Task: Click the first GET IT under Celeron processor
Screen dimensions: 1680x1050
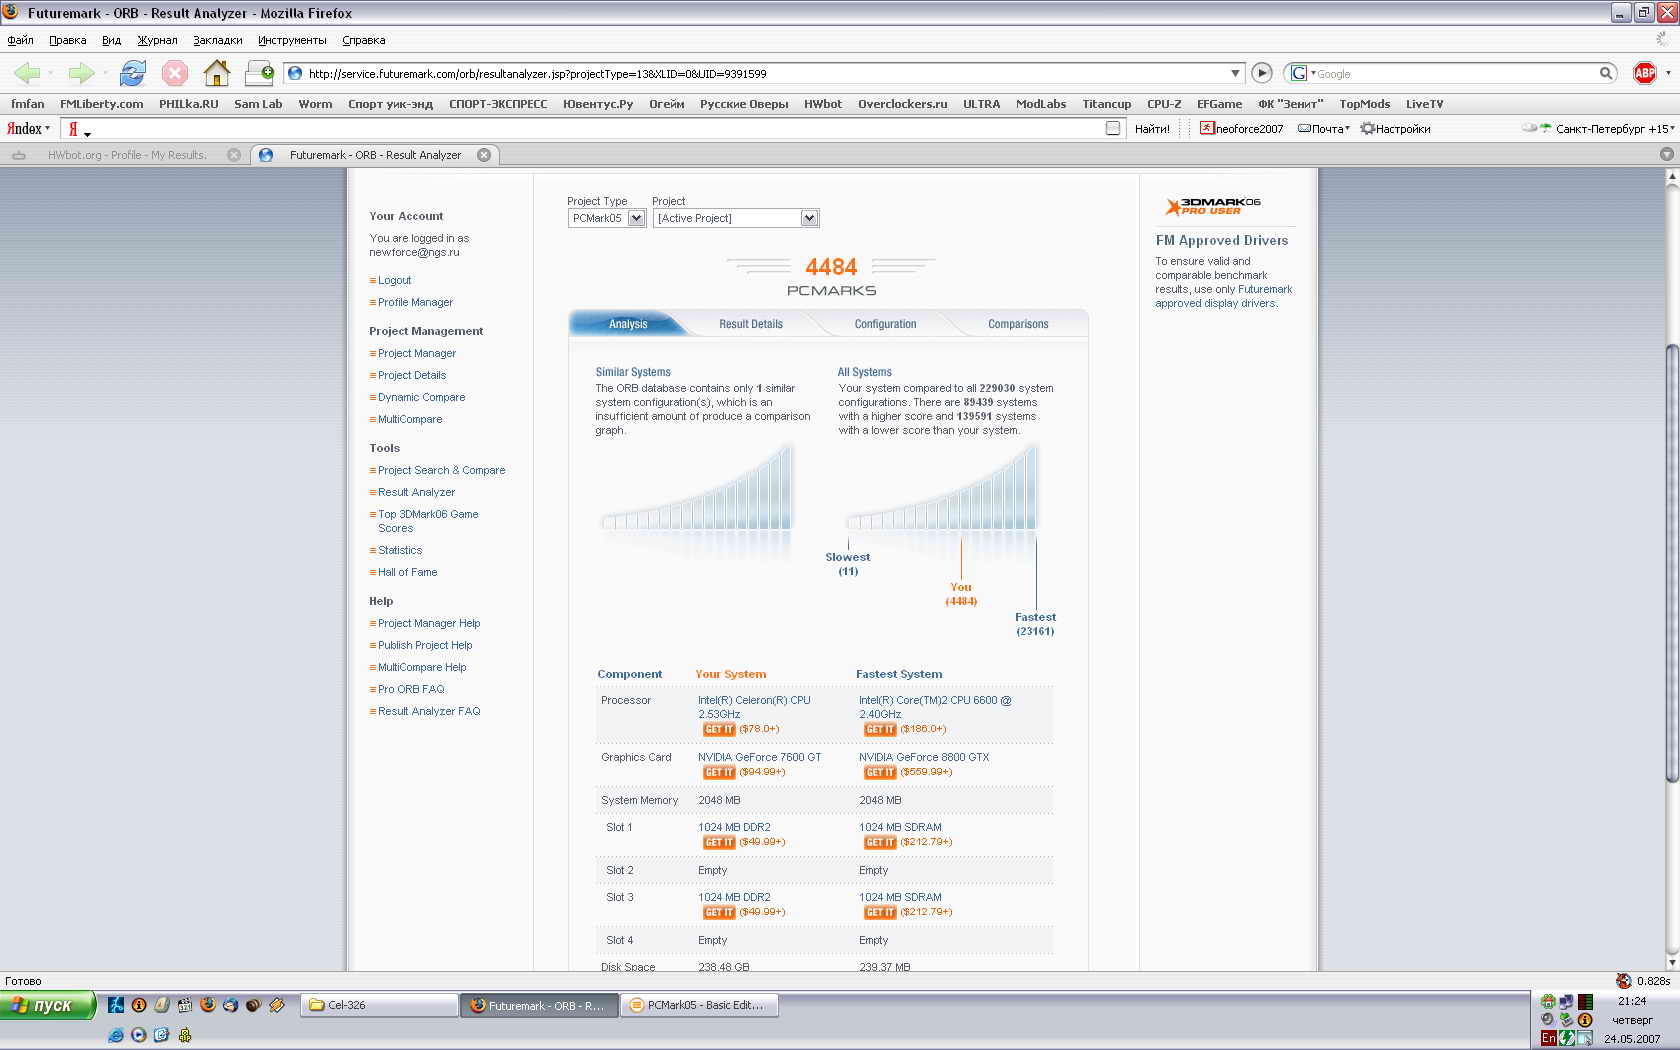Action: [x=719, y=729]
